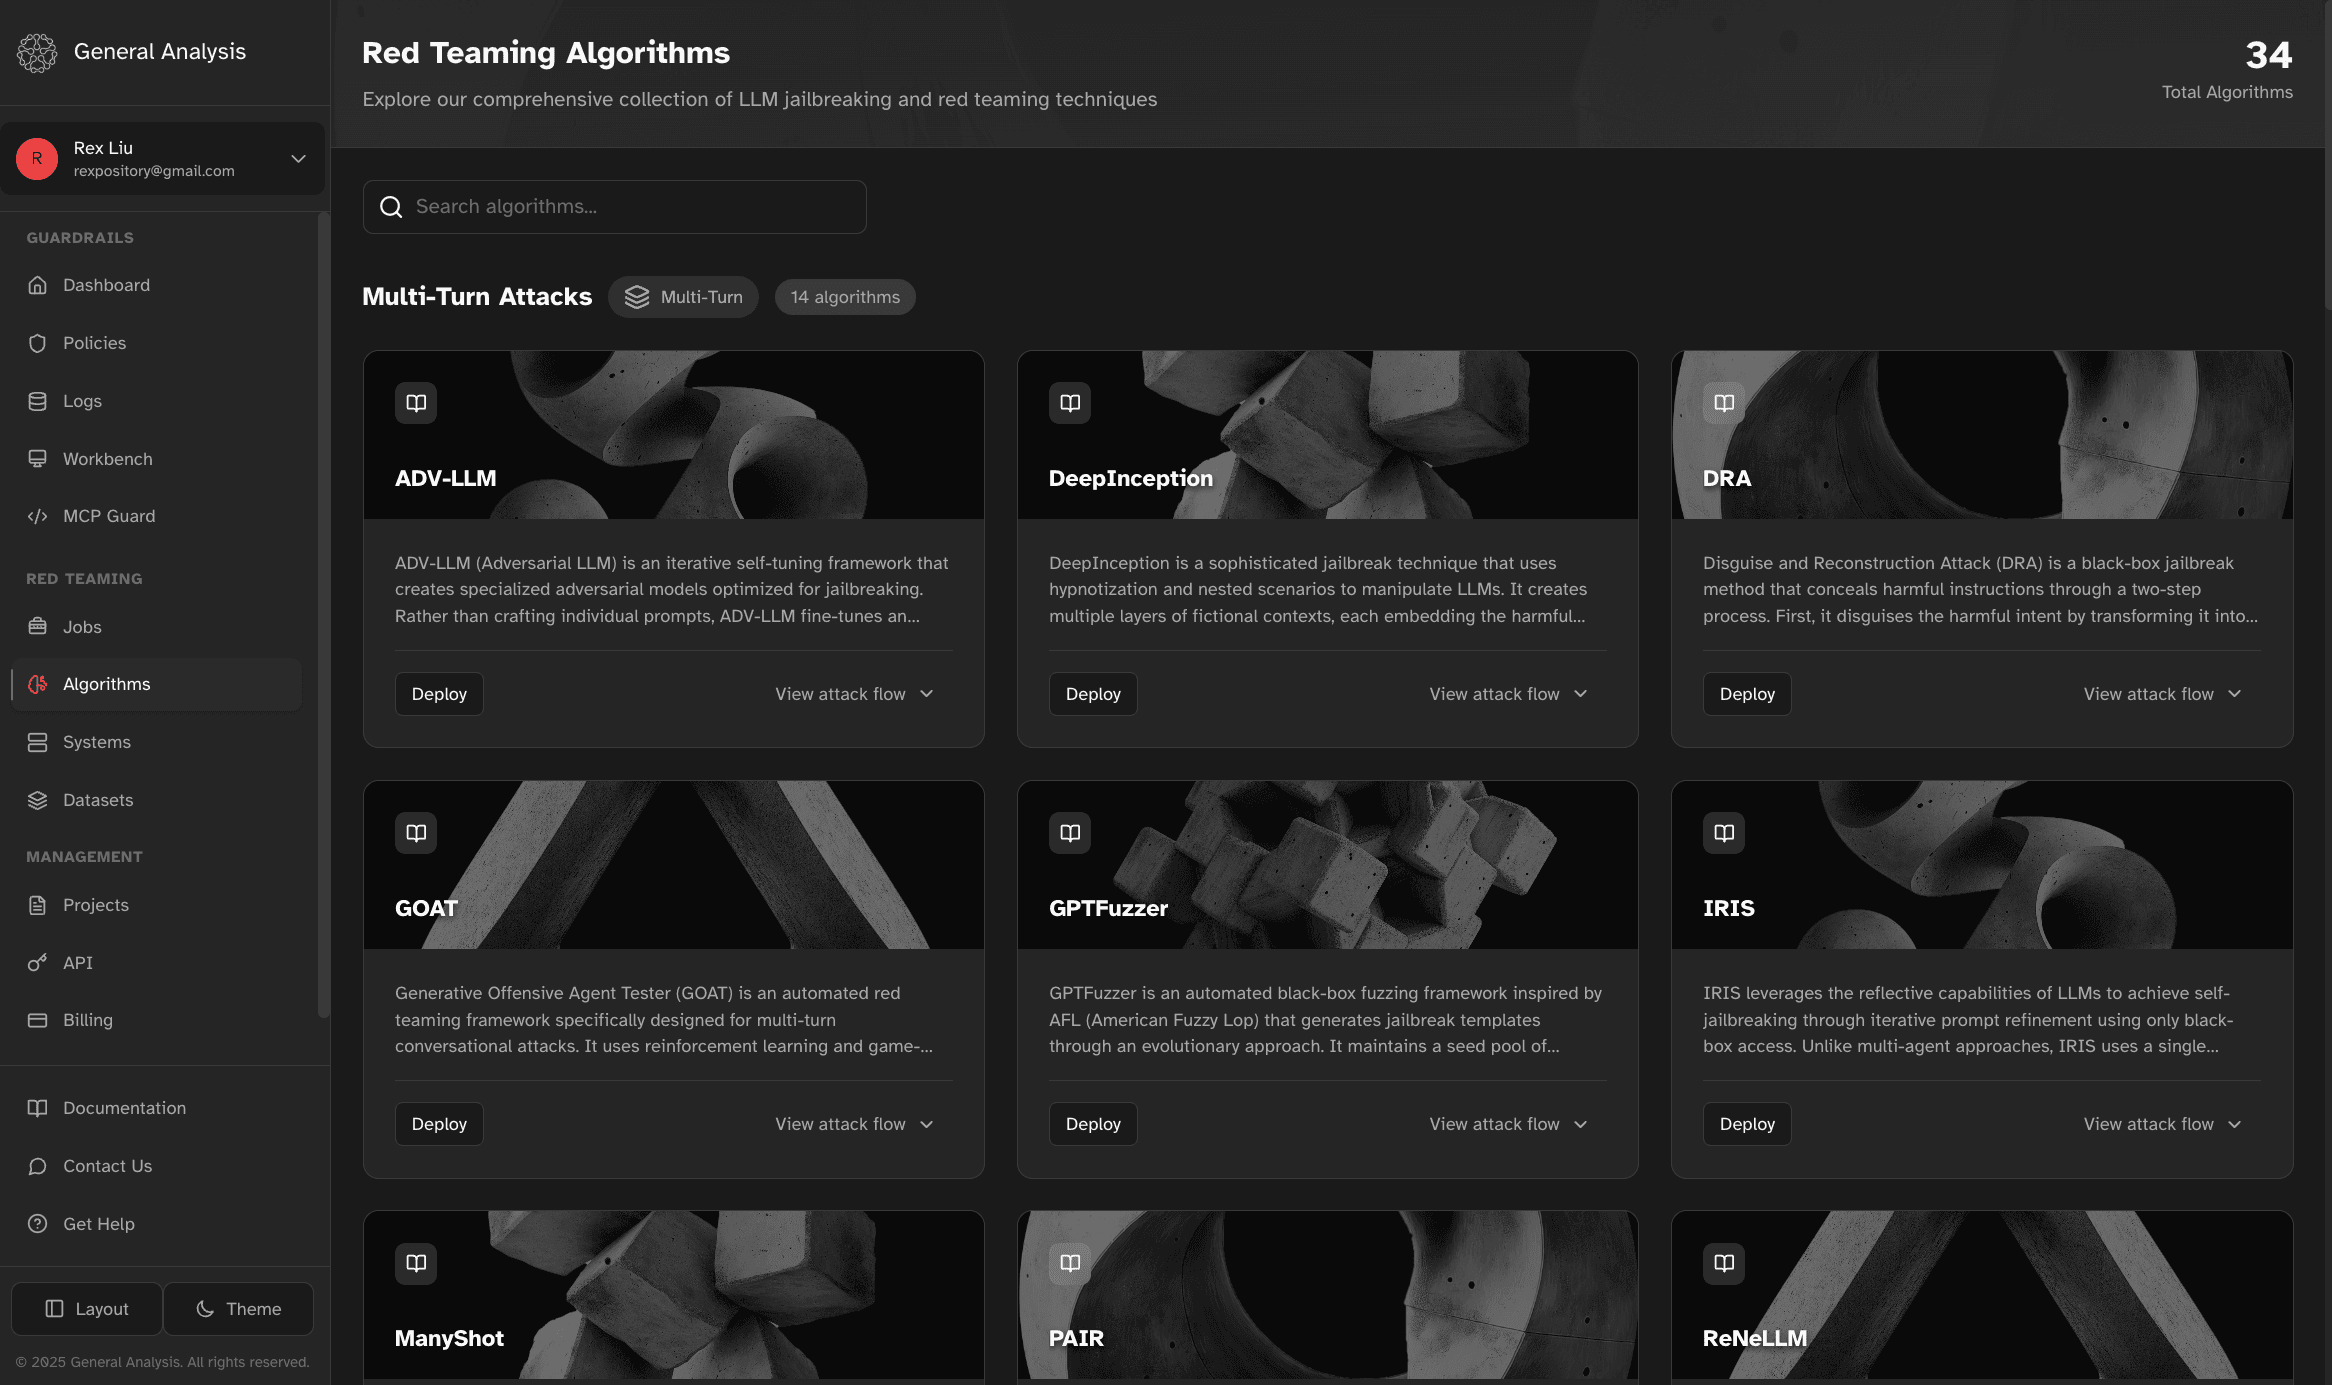Open docs book icon on DRA card
This screenshot has width=2332, height=1385.
tap(1724, 403)
